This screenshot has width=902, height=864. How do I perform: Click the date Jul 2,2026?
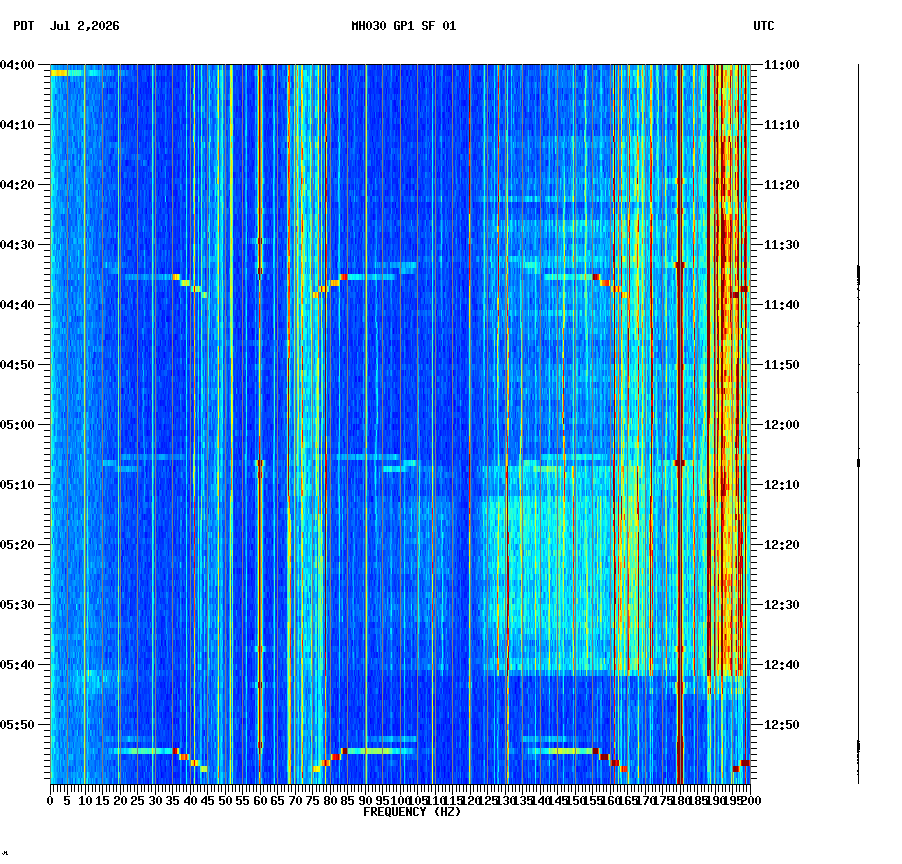[x=85, y=26]
